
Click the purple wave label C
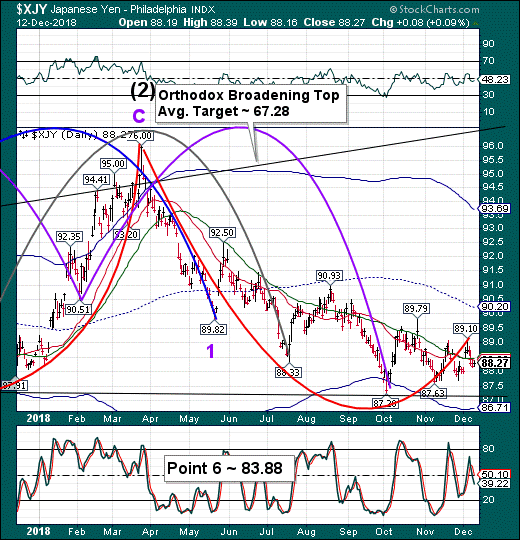pyautogui.click(x=139, y=116)
